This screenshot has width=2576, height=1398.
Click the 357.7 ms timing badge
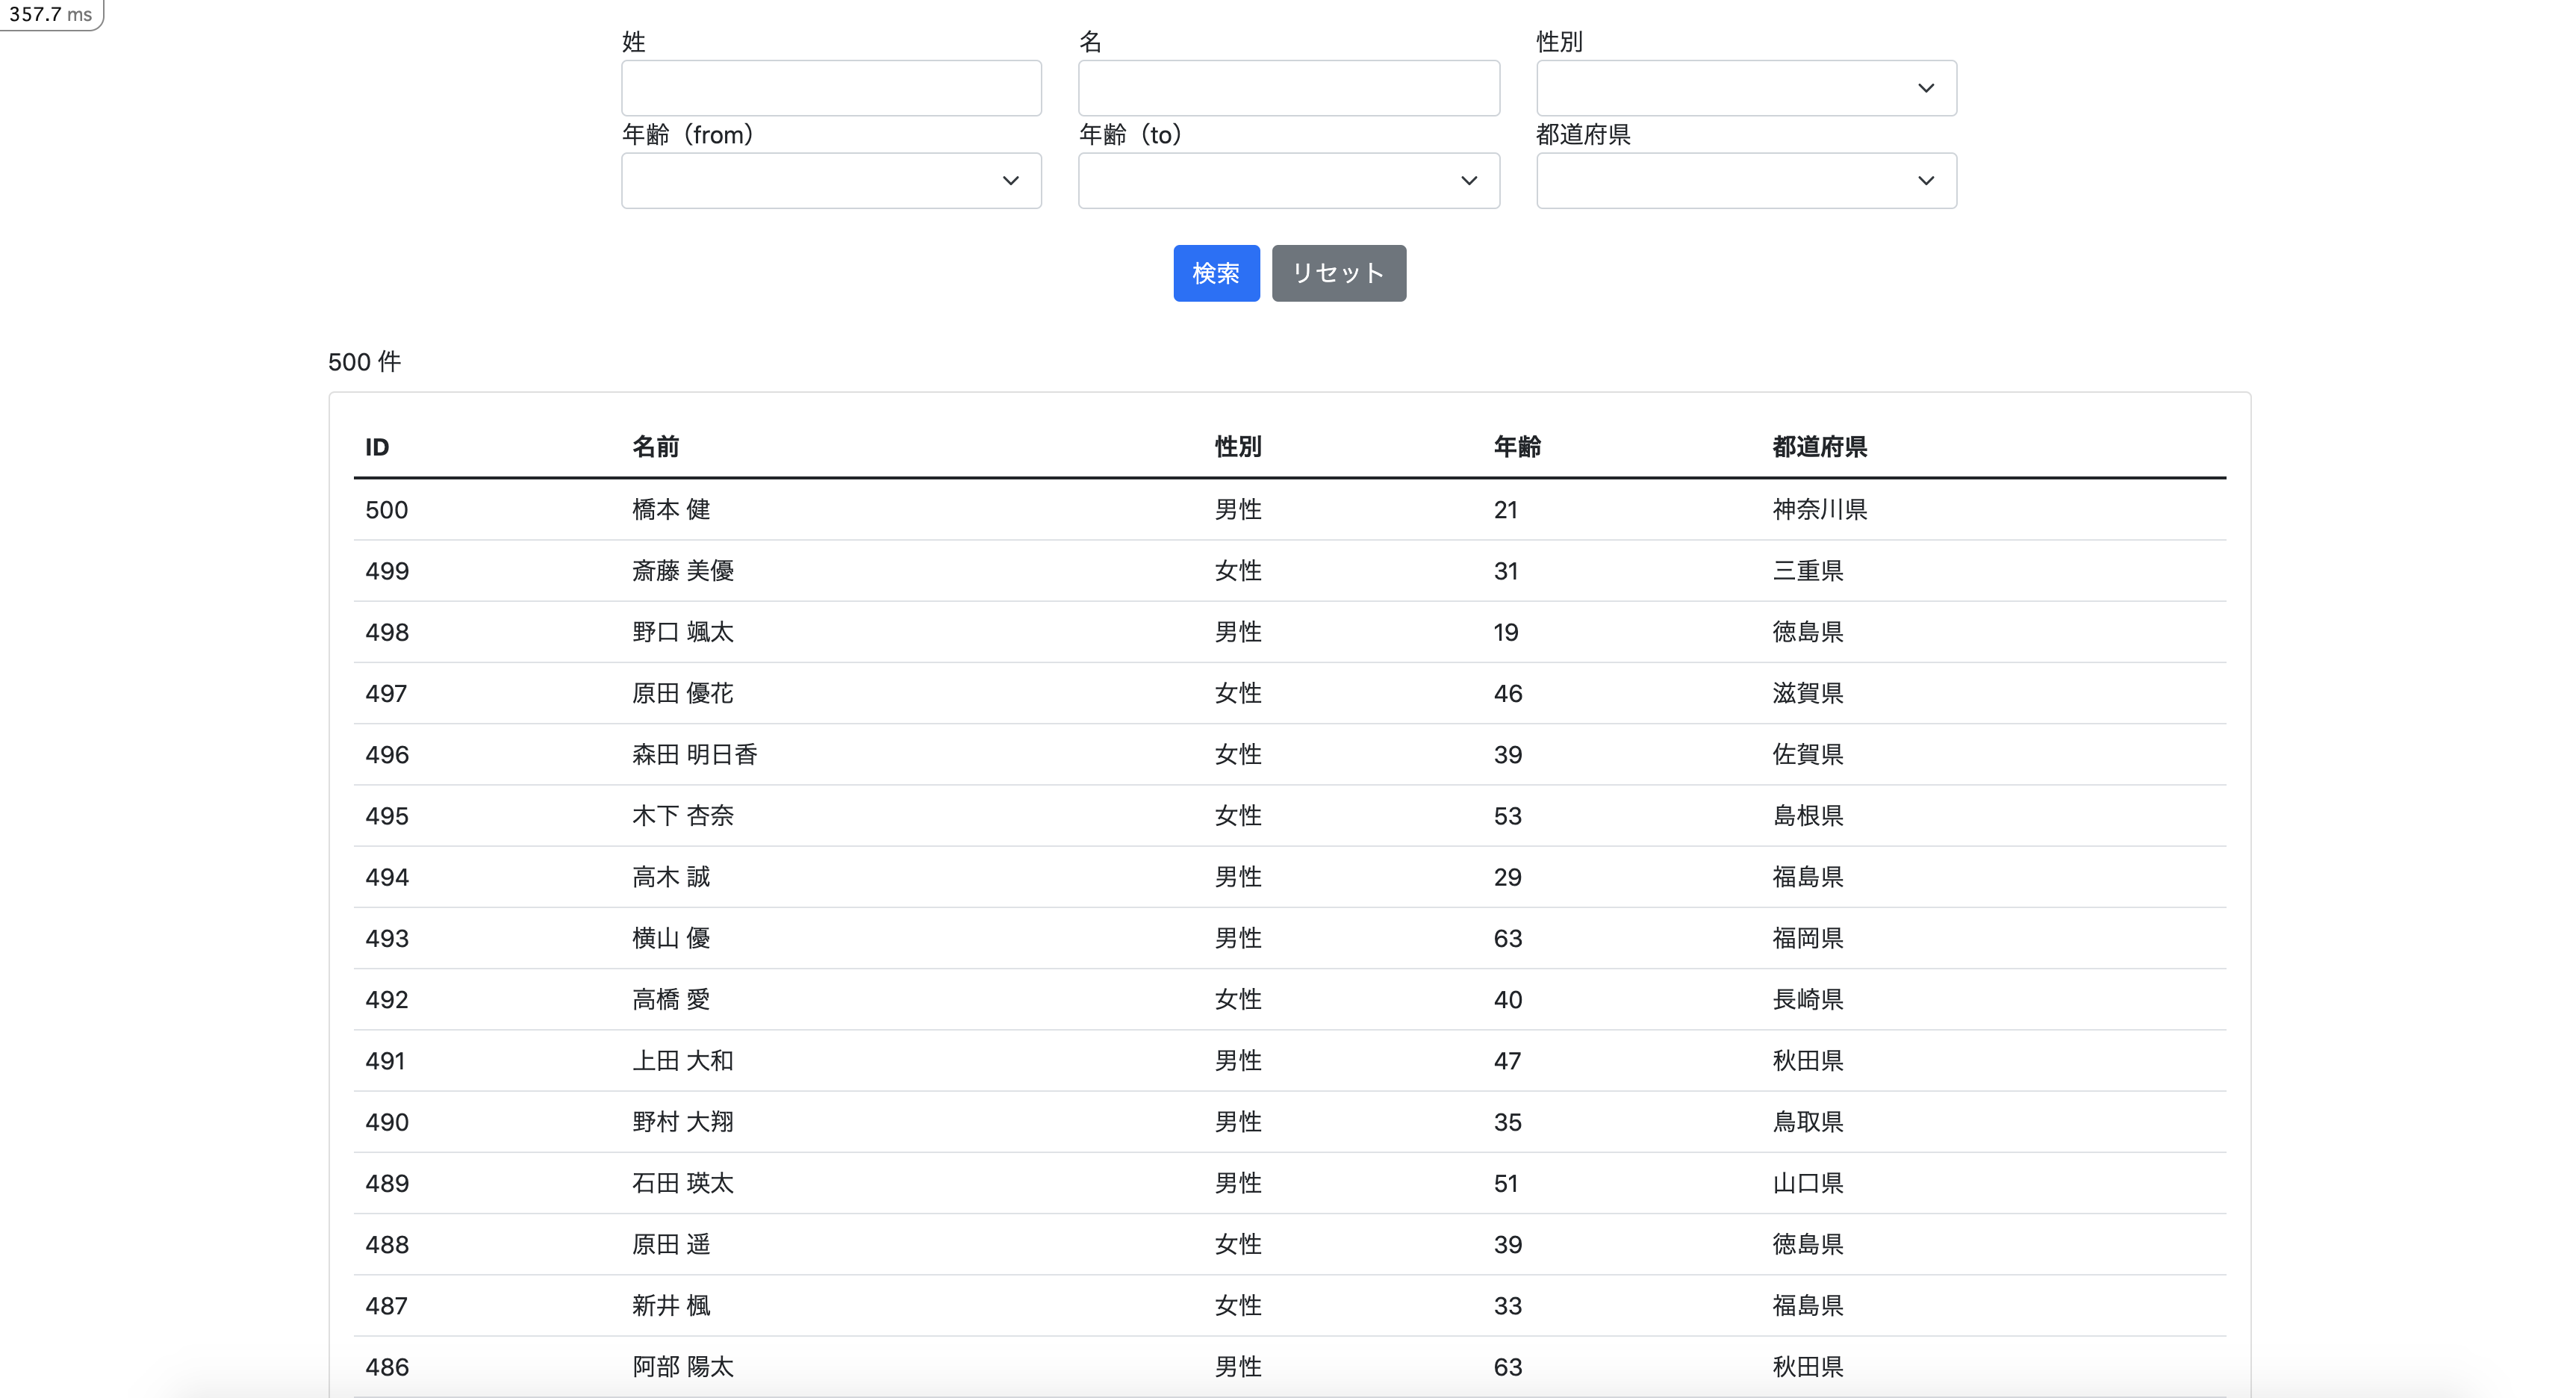point(49,14)
